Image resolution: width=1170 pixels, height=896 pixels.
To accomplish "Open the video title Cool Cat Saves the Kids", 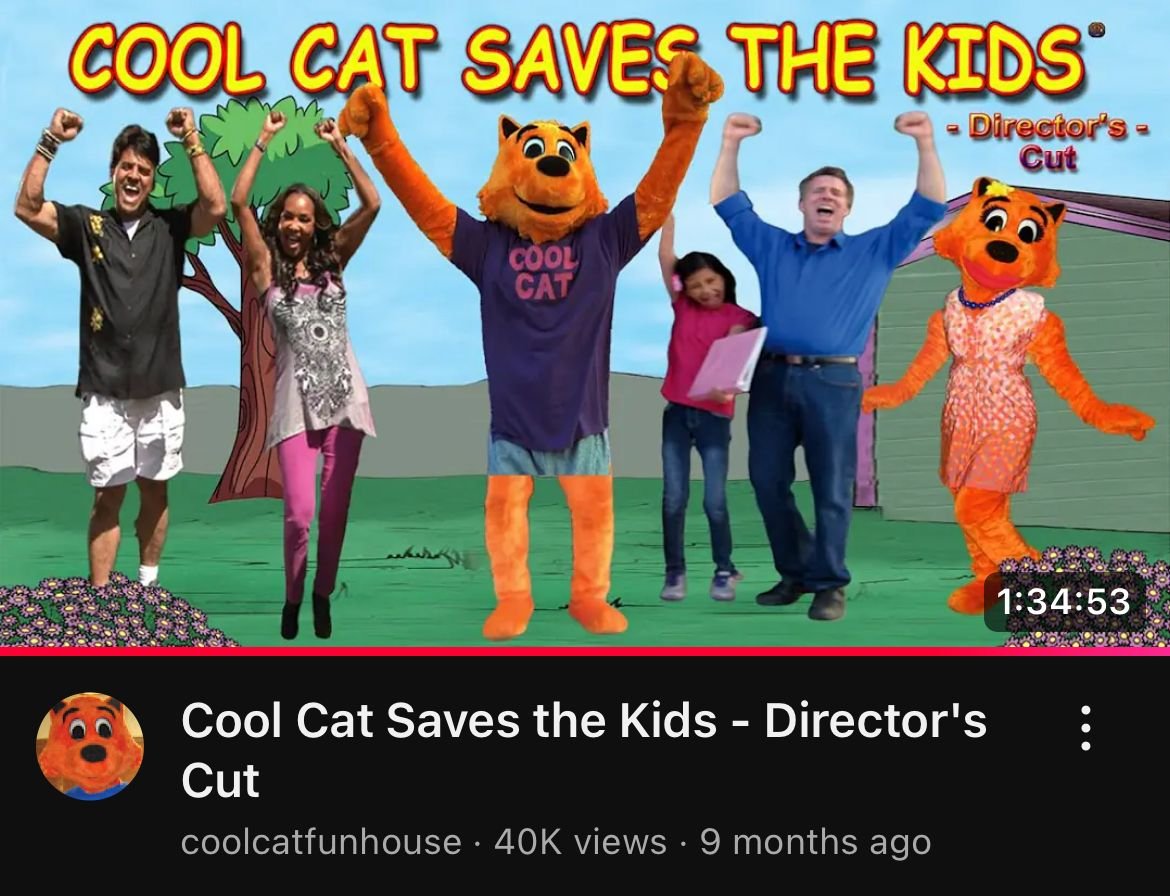I will [x=584, y=750].
